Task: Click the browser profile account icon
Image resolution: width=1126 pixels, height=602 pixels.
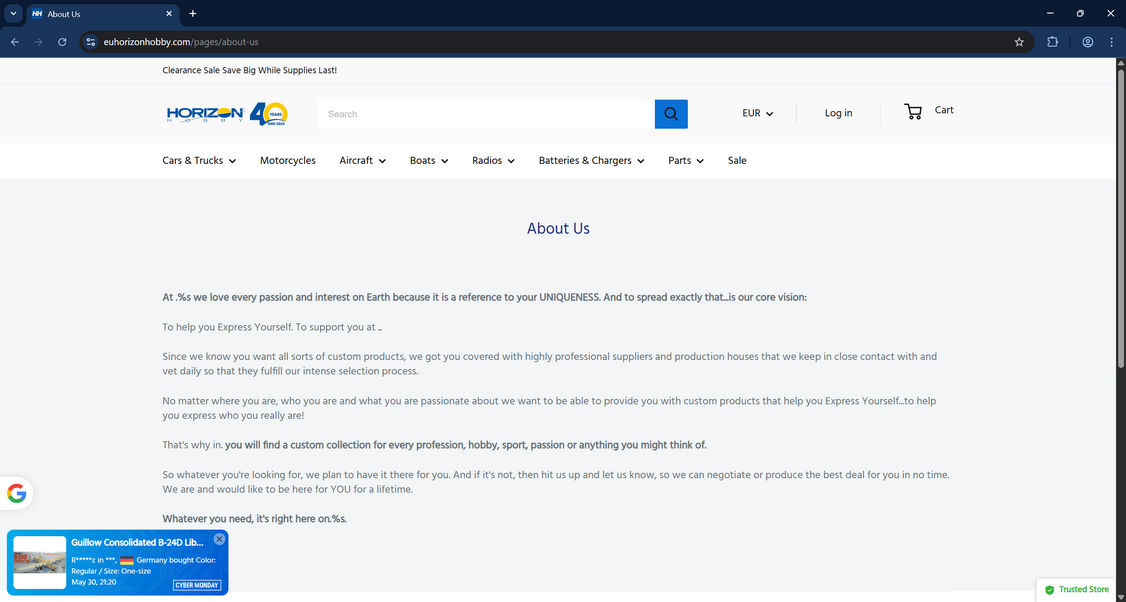Action: coord(1087,42)
